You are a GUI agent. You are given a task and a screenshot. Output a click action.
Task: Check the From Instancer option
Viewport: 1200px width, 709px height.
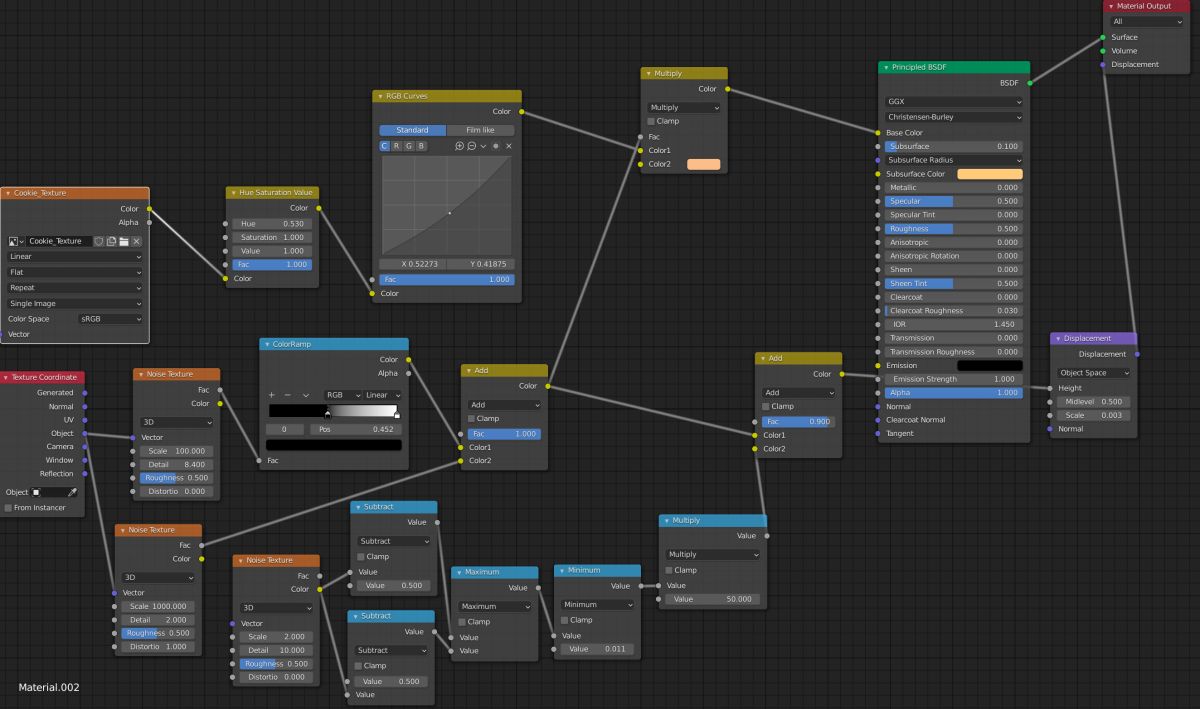(8, 508)
